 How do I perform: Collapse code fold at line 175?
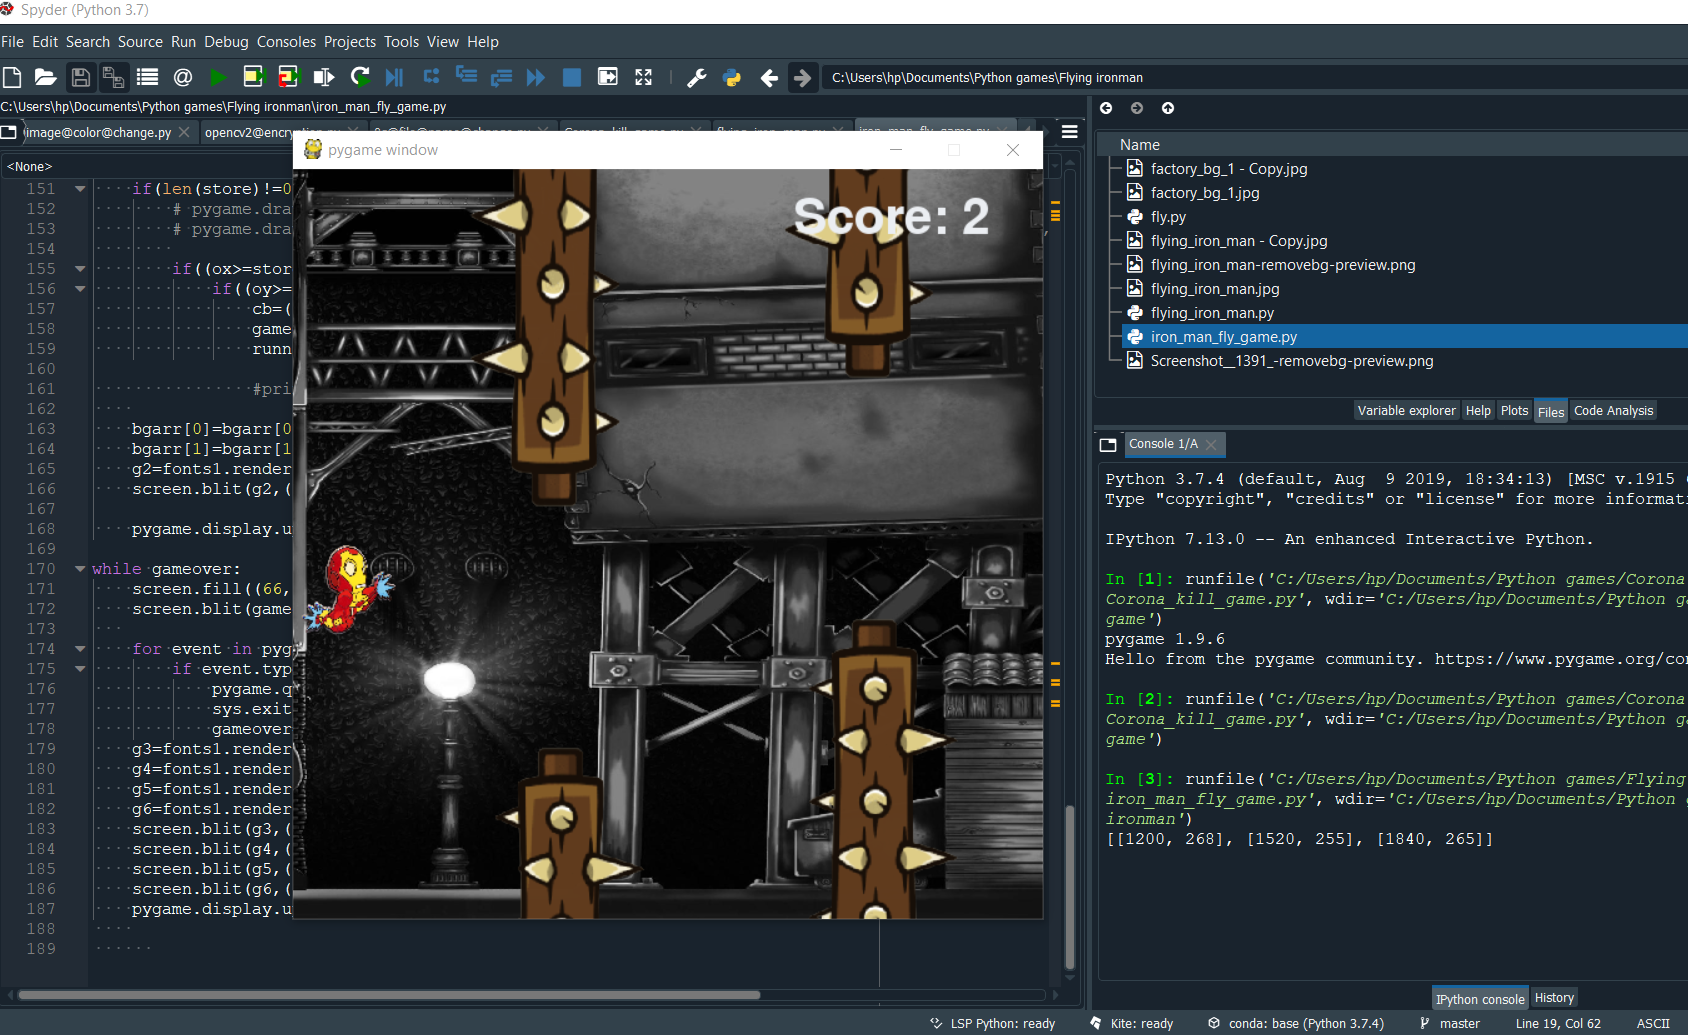coord(80,668)
